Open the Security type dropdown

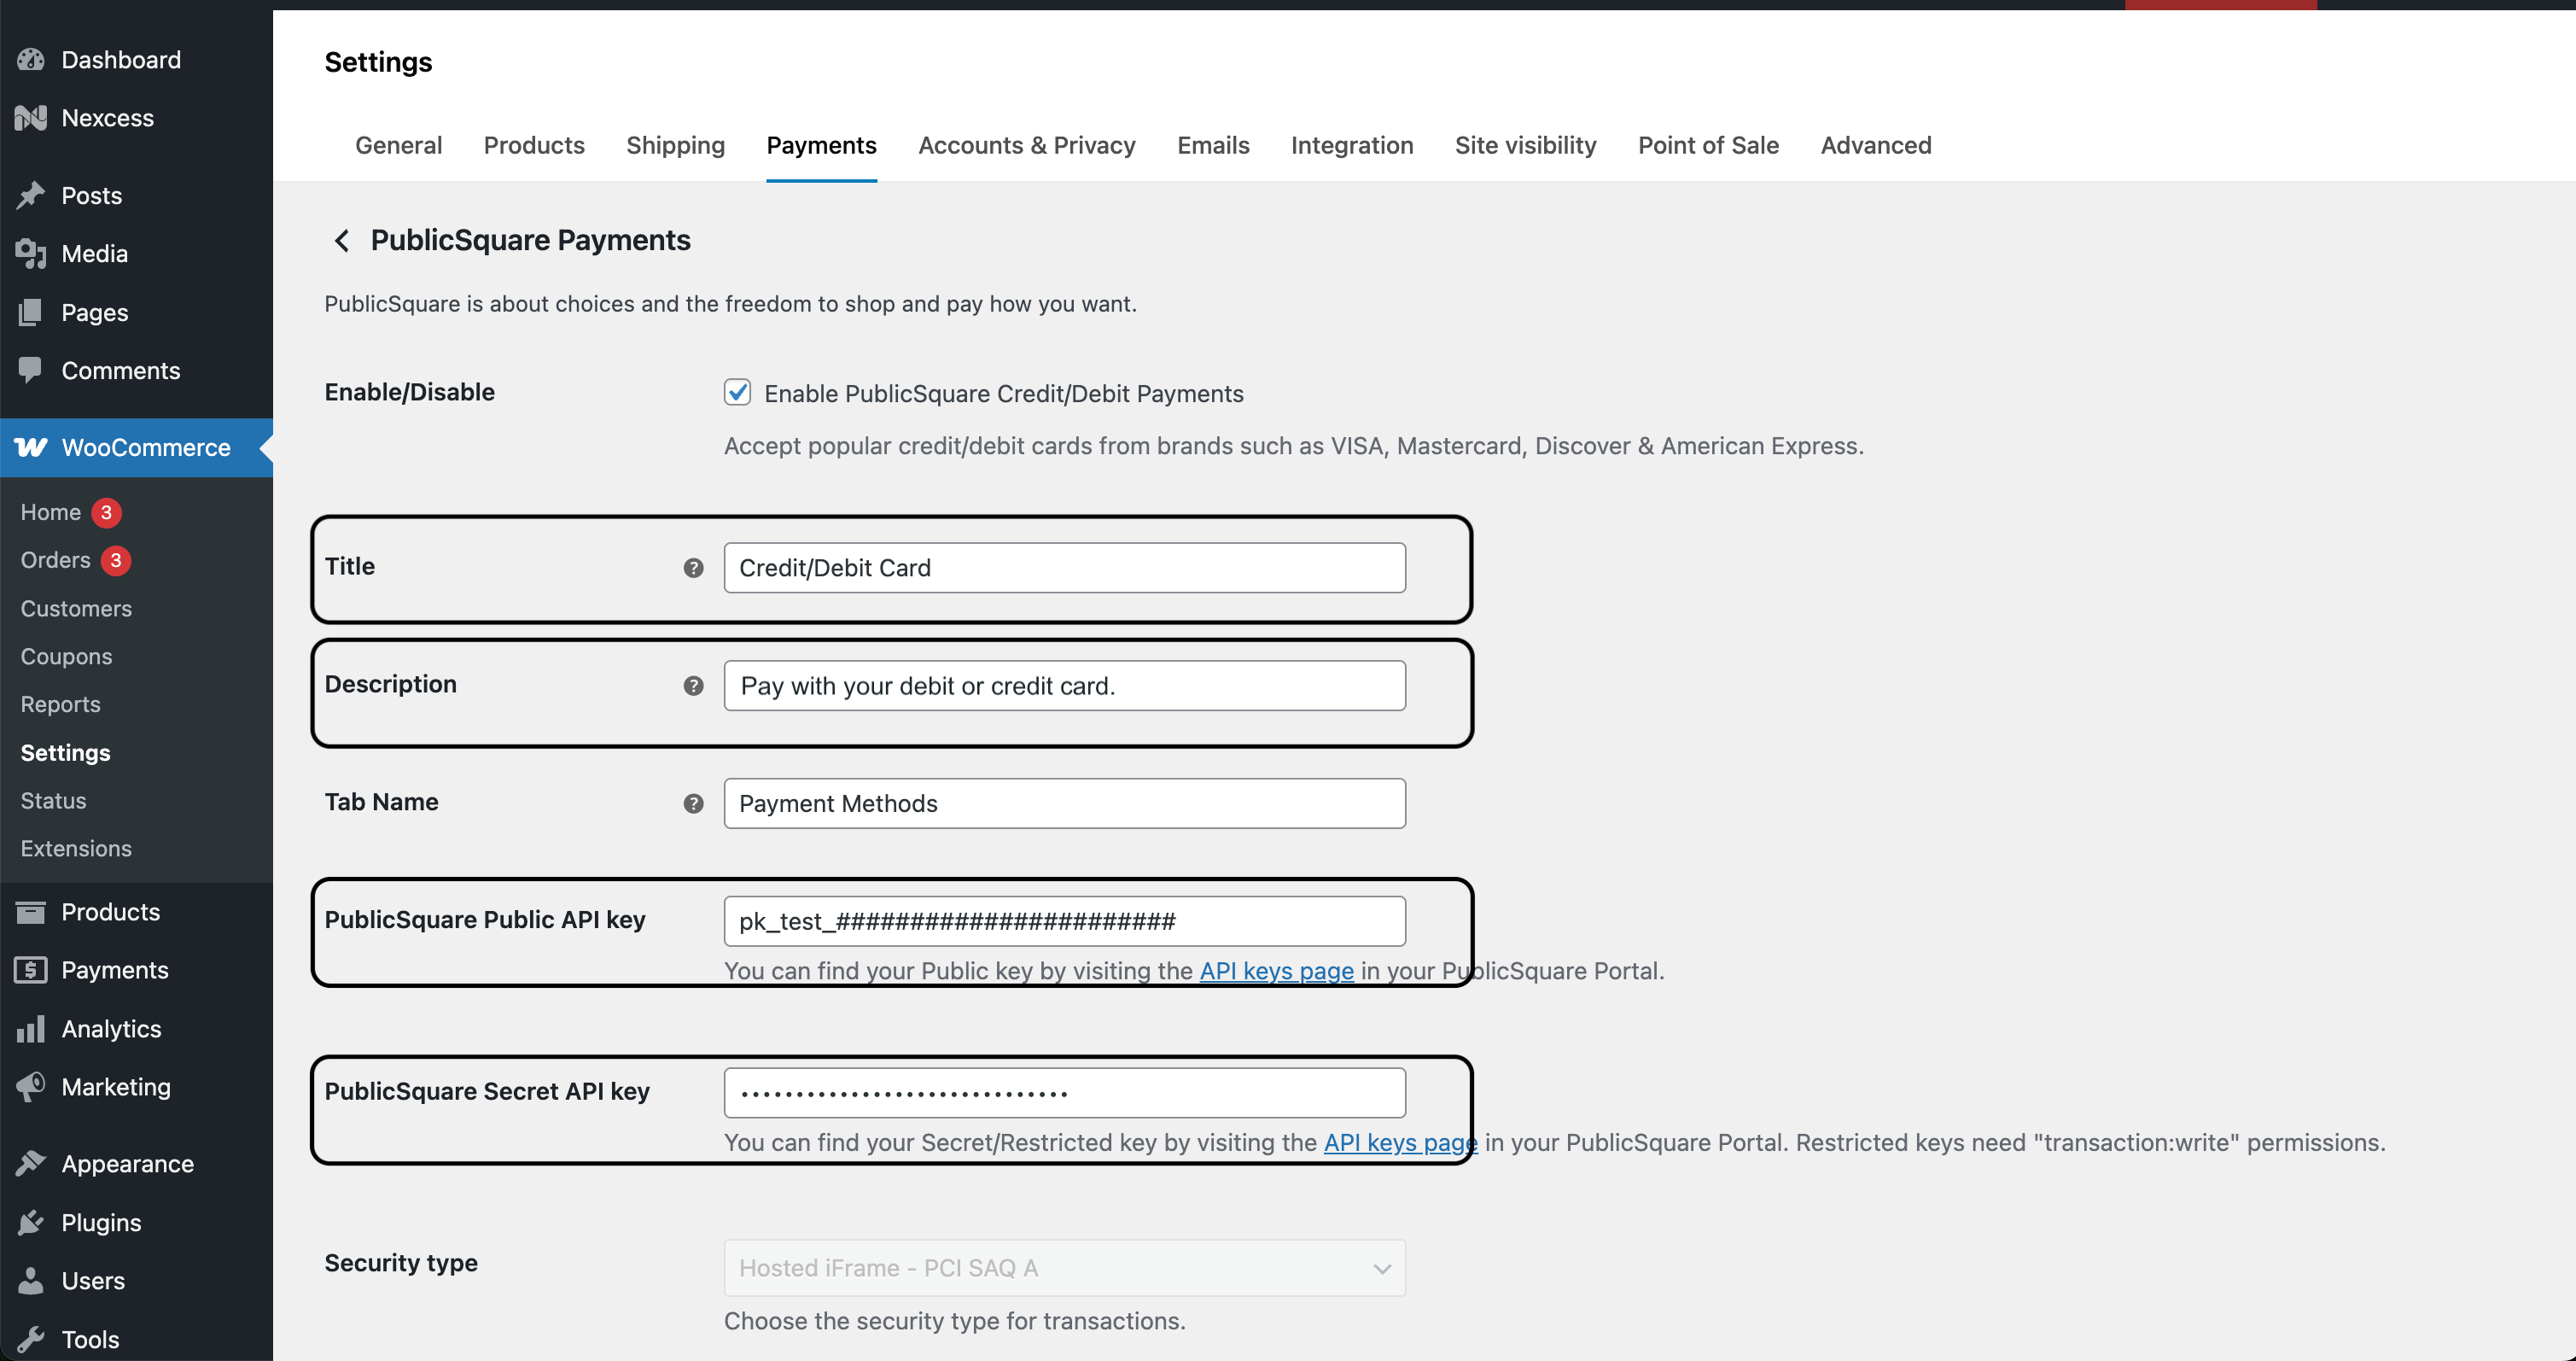click(1064, 1268)
